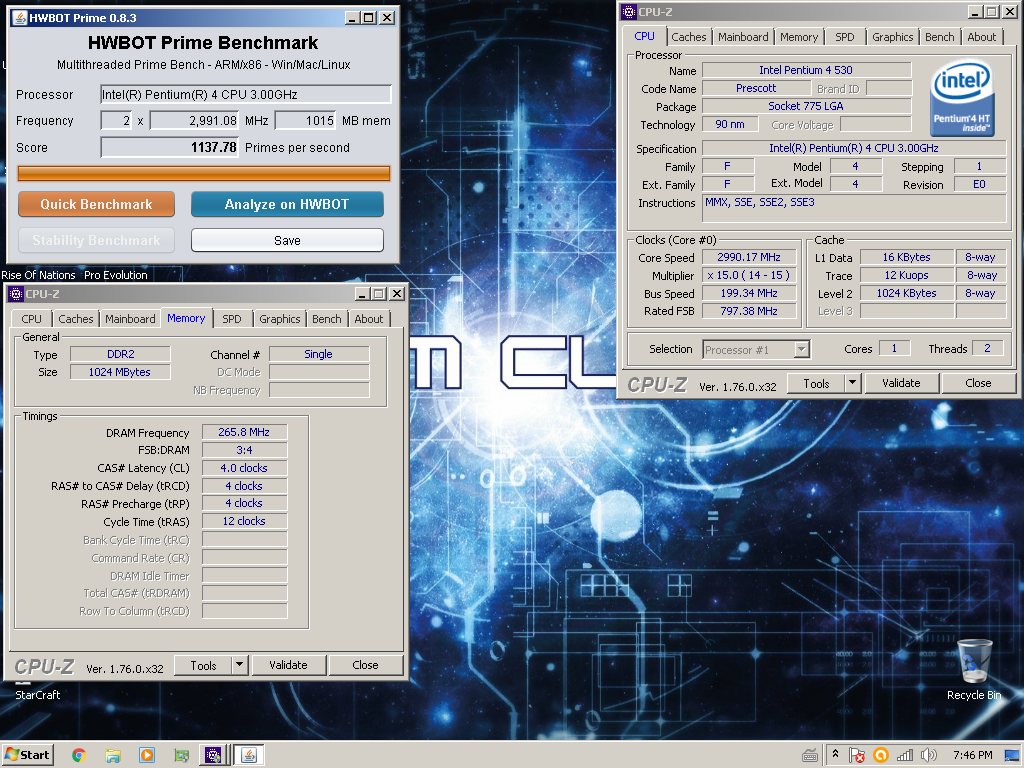1024x768 pixels.
Task: Click the Memory Type value DDR2
Action: (x=121, y=354)
